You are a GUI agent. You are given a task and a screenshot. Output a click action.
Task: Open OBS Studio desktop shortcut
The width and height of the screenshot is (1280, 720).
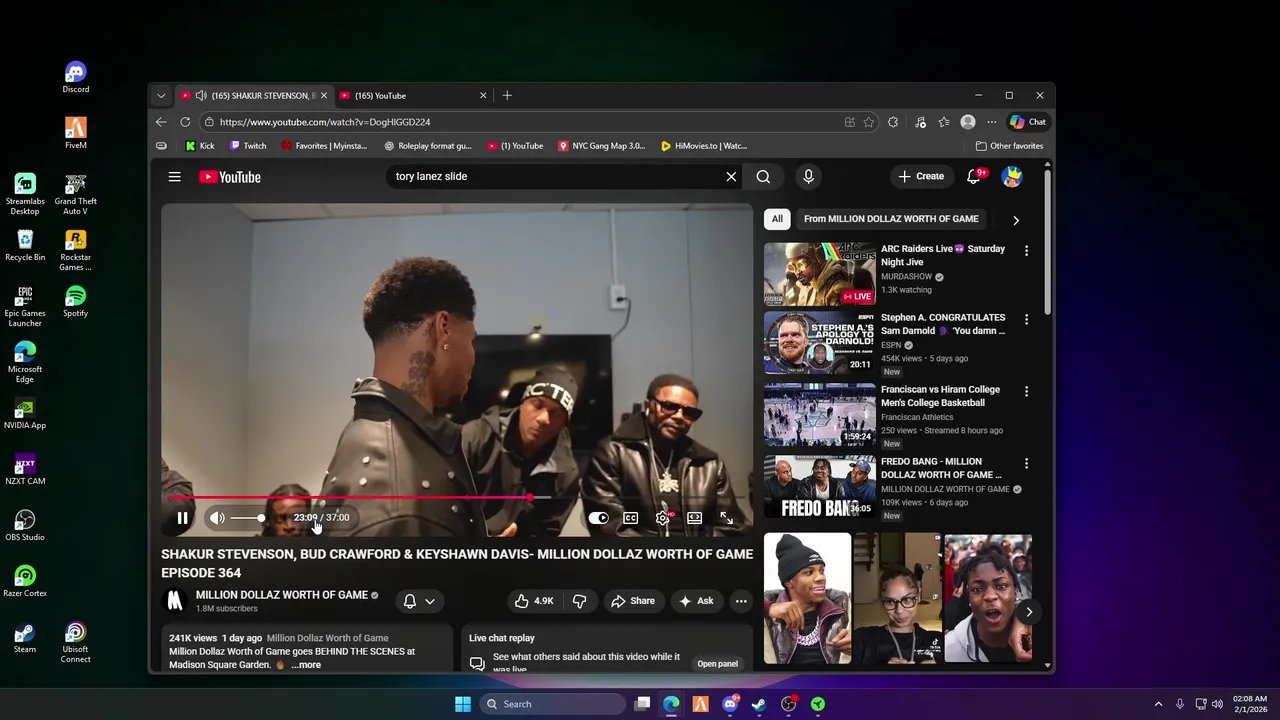pyautogui.click(x=25, y=526)
